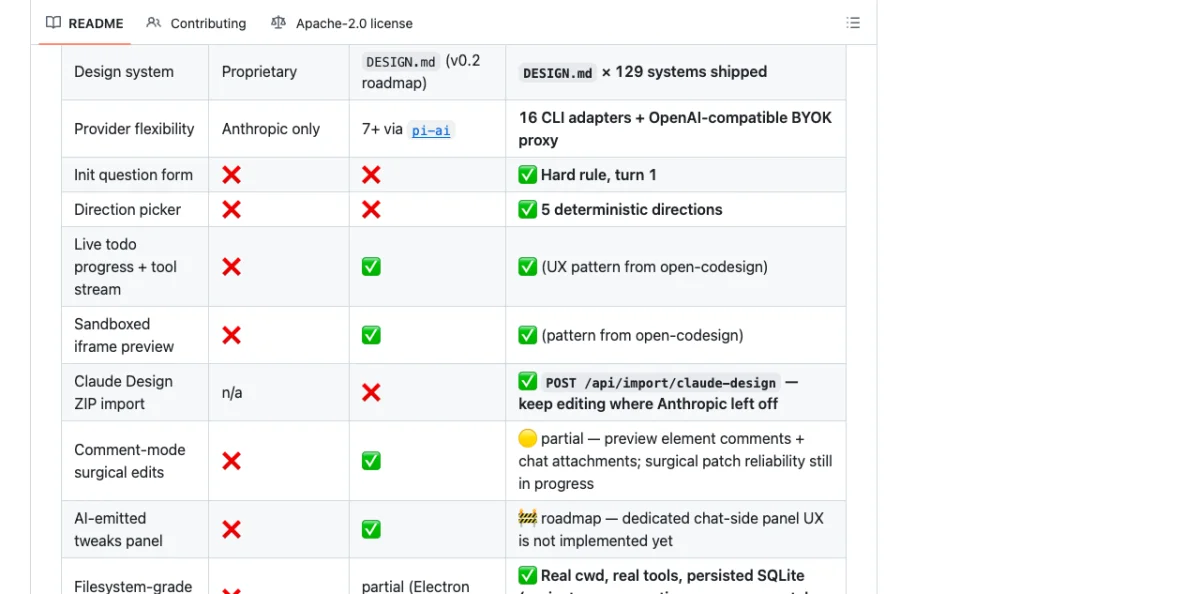Select the 'Direction picker' cell
This screenshot has height=594, width=1200.
135,210
